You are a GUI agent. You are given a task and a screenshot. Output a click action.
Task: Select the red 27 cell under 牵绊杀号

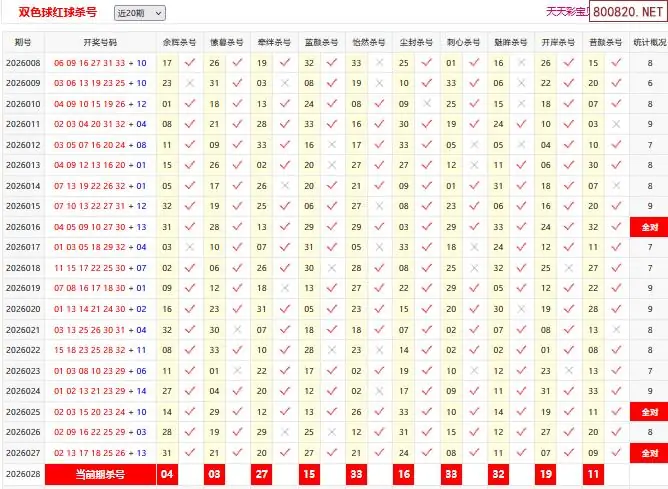point(261,474)
